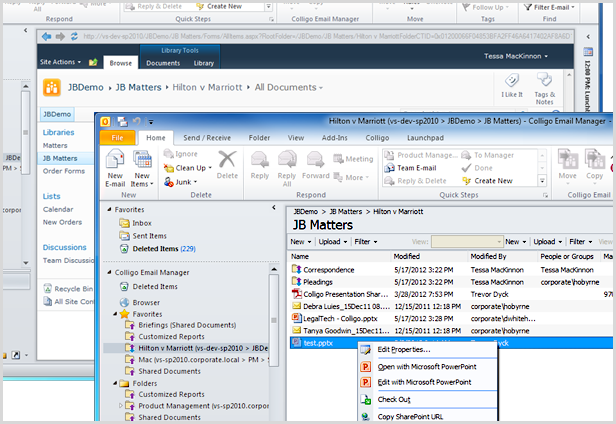Switch to Launchpad ribbon tab
This screenshot has width=616, height=424.
(x=425, y=138)
